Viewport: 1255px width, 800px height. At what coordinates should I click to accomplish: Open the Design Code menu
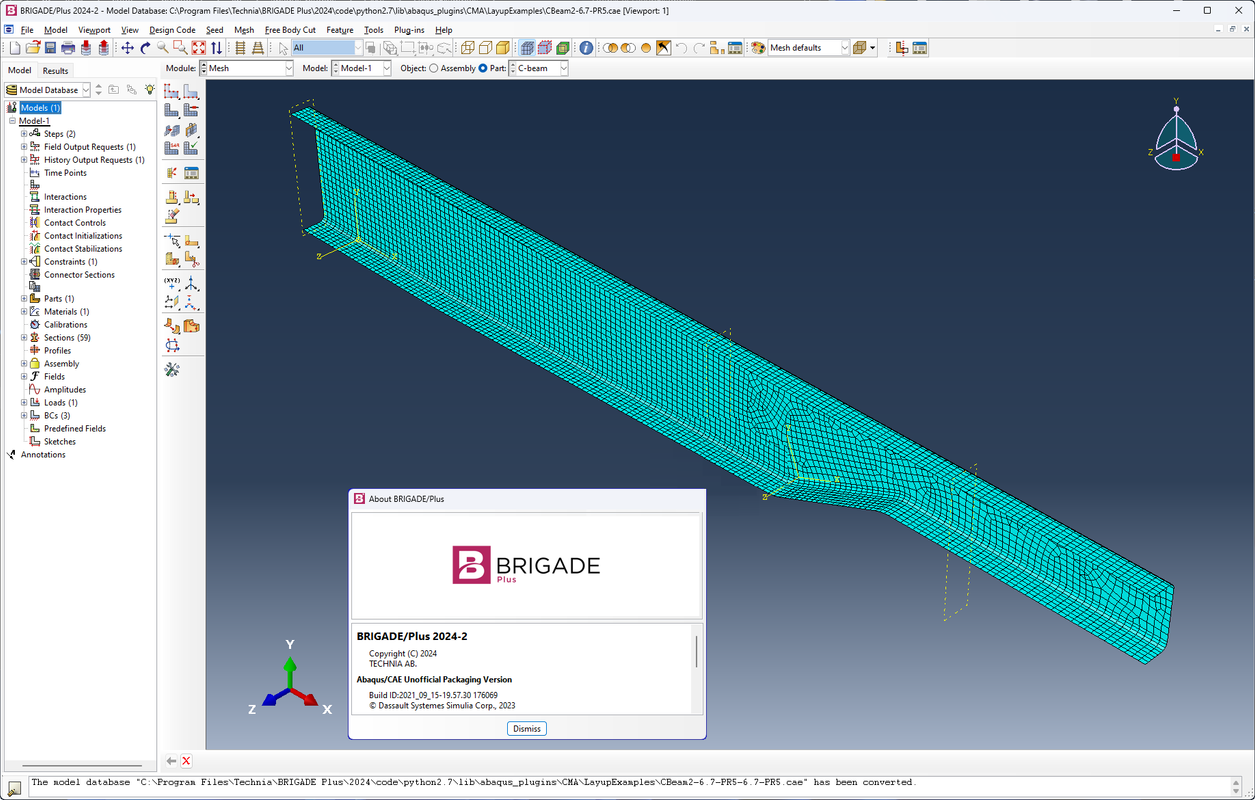[172, 30]
